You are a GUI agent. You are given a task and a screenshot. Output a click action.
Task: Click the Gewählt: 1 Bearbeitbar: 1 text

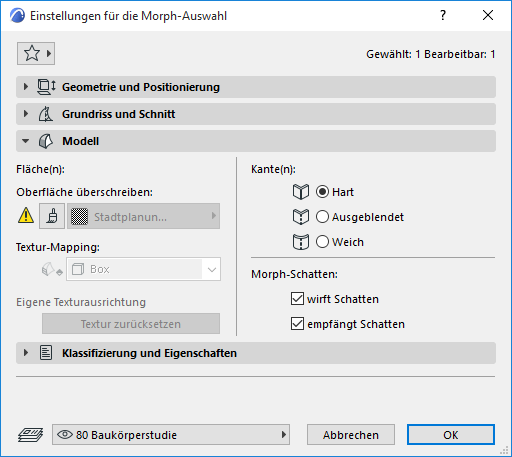coord(431,54)
